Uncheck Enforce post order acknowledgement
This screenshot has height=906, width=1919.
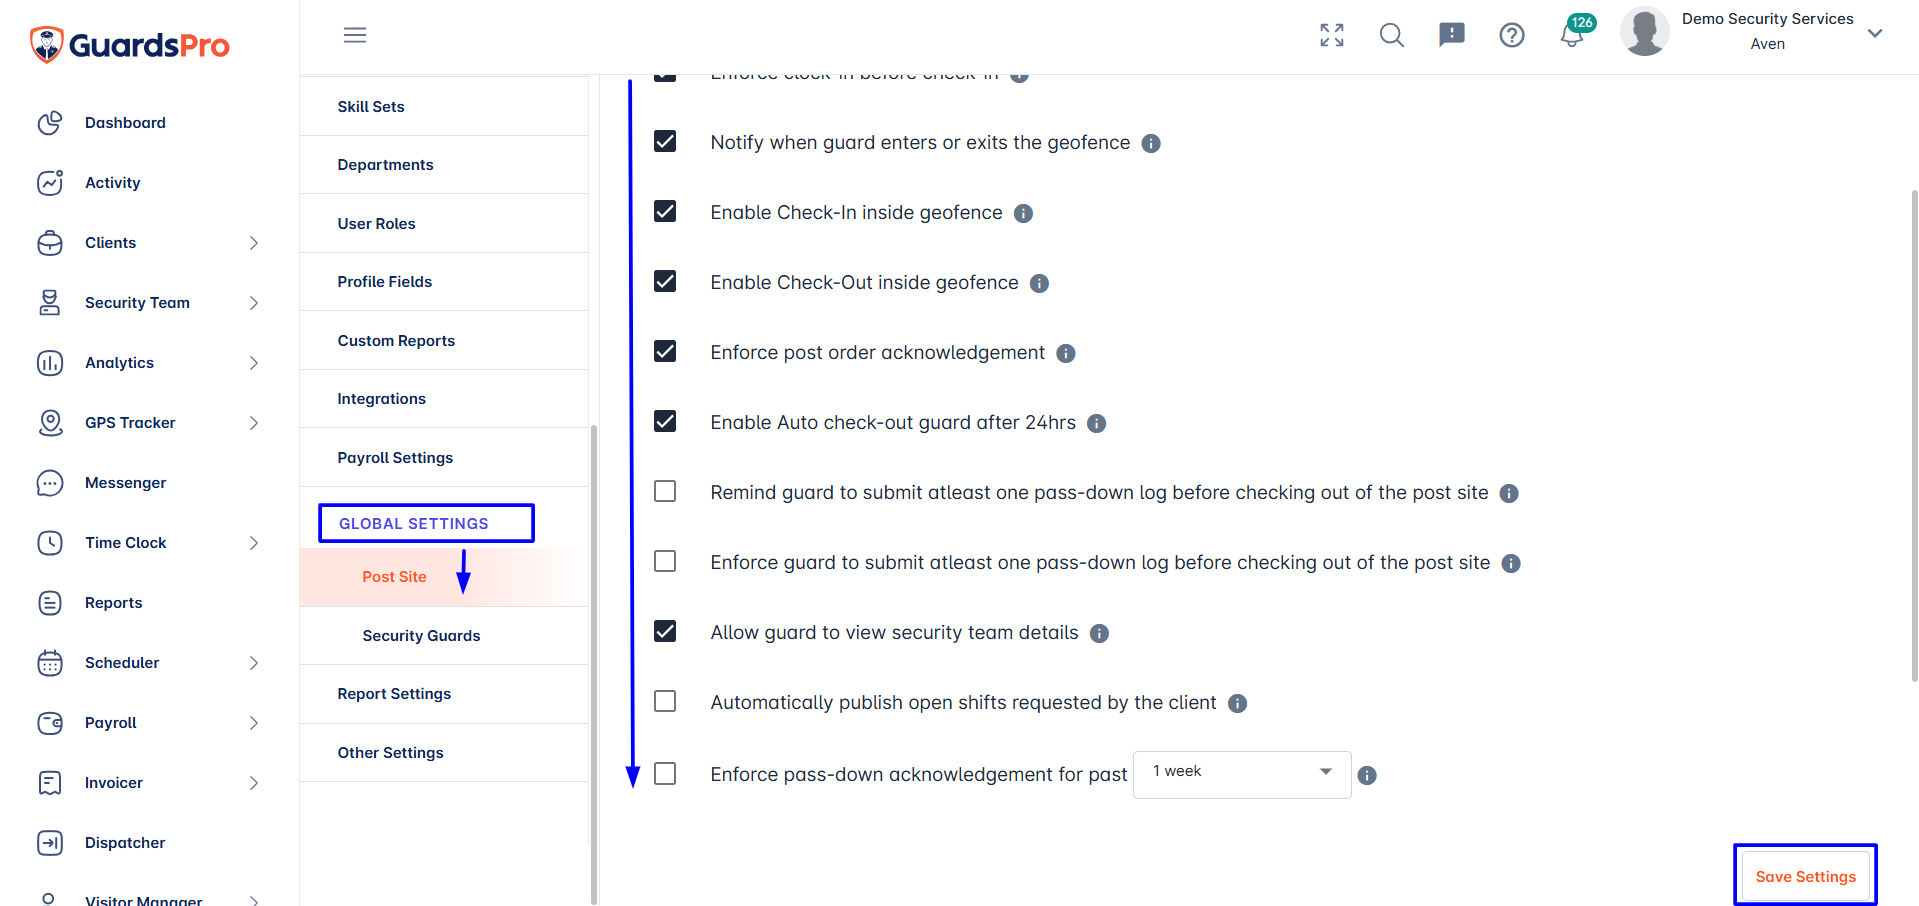tap(665, 351)
